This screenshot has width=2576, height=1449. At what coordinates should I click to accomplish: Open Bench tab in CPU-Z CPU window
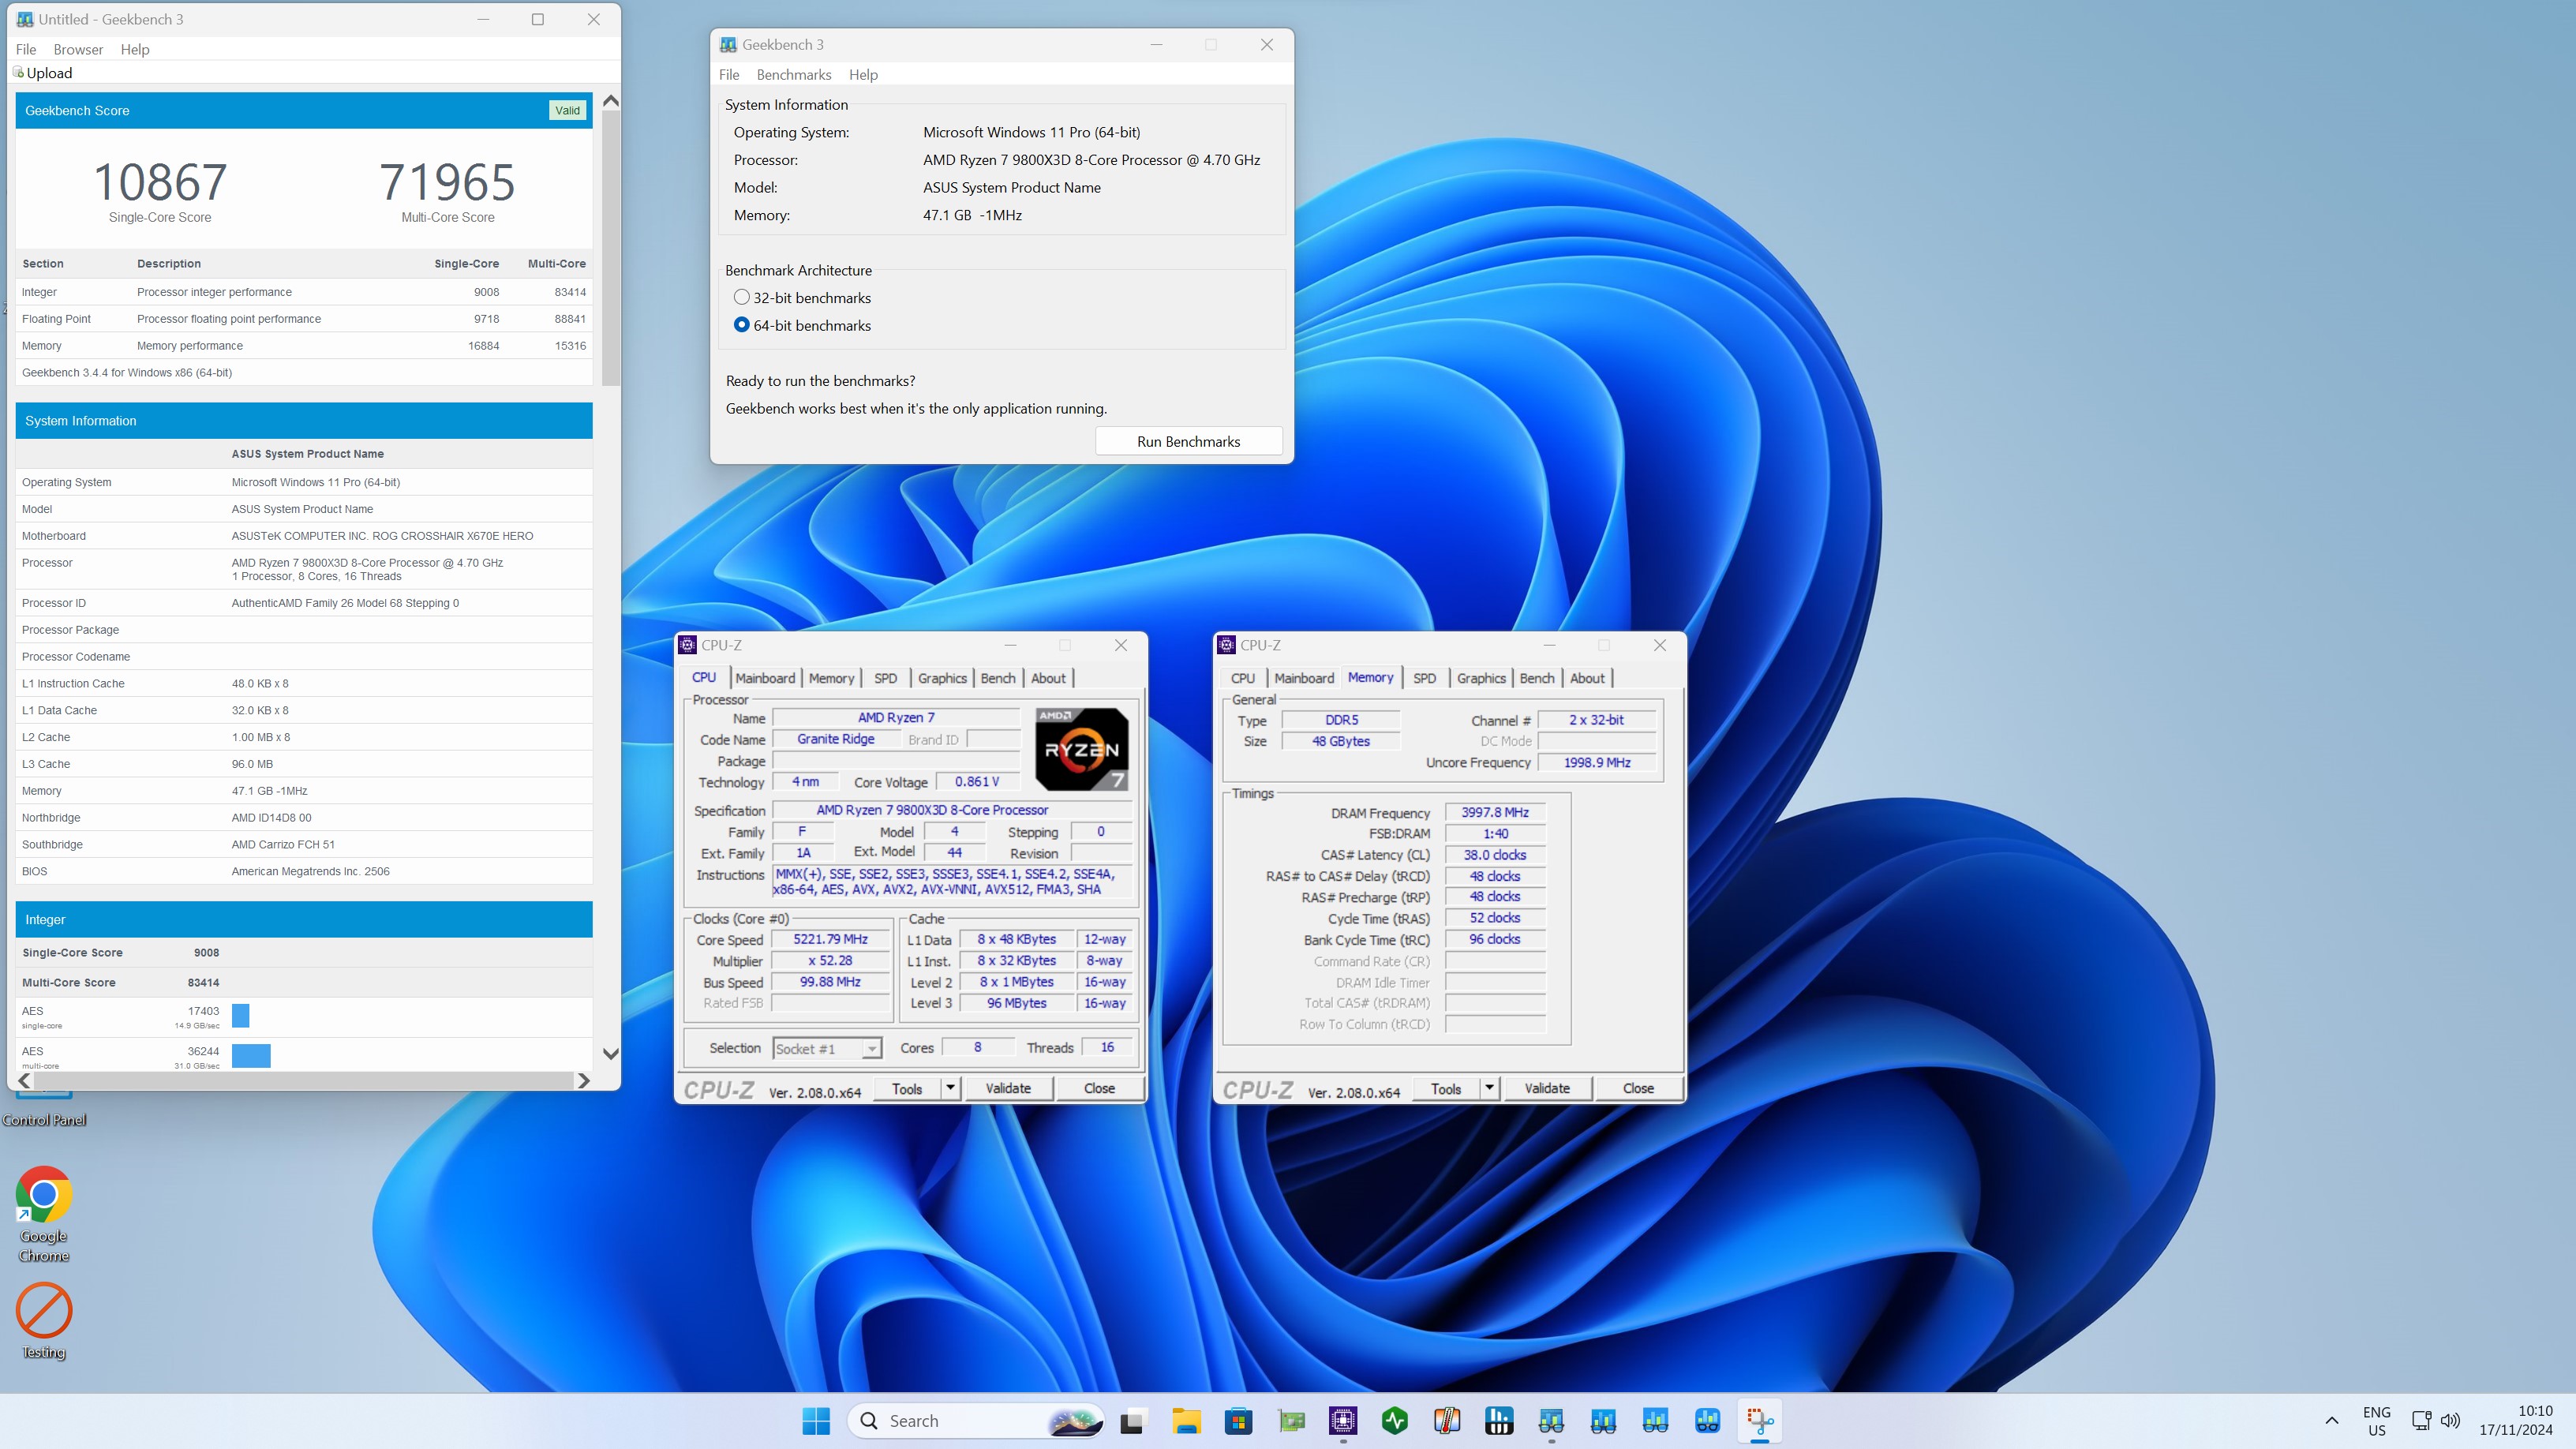997,678
